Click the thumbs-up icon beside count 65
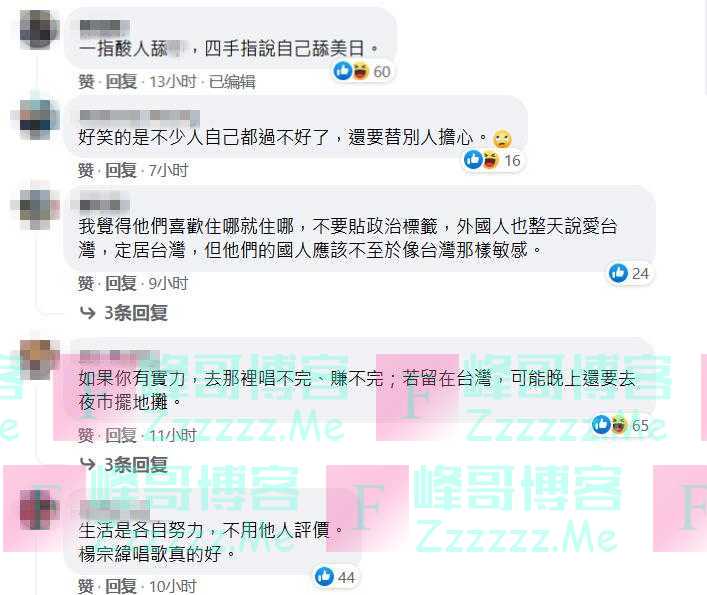 tap(601, 424)
